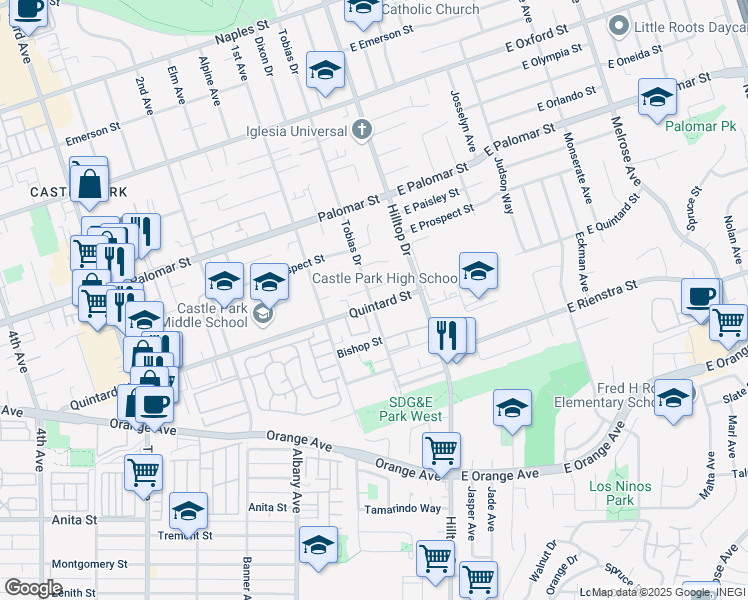
Task: Open the Iglesia Universal church pin
Action: pos(362,130)
